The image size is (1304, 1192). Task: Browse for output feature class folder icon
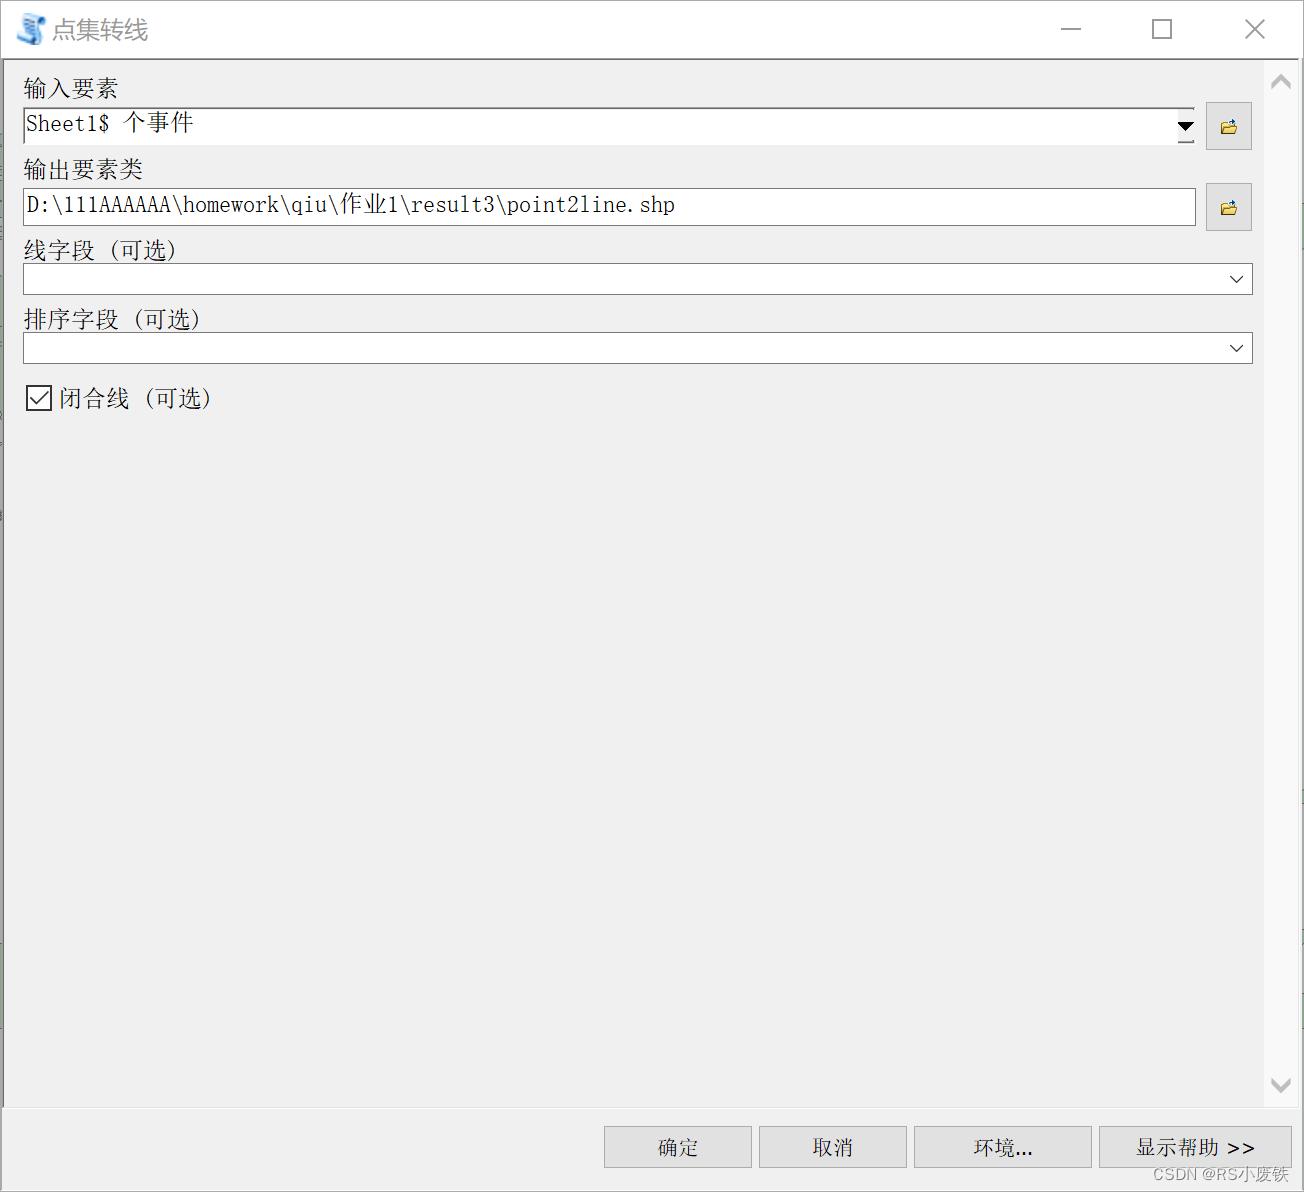pos(1229,208)
